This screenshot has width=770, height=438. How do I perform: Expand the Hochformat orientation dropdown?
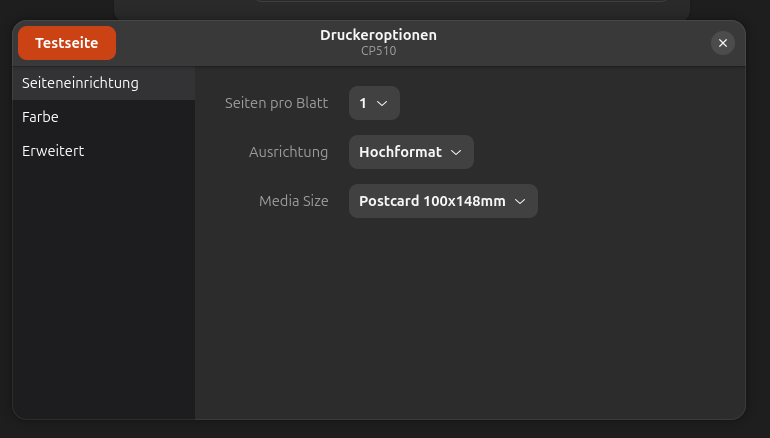[x=410, y=152]
